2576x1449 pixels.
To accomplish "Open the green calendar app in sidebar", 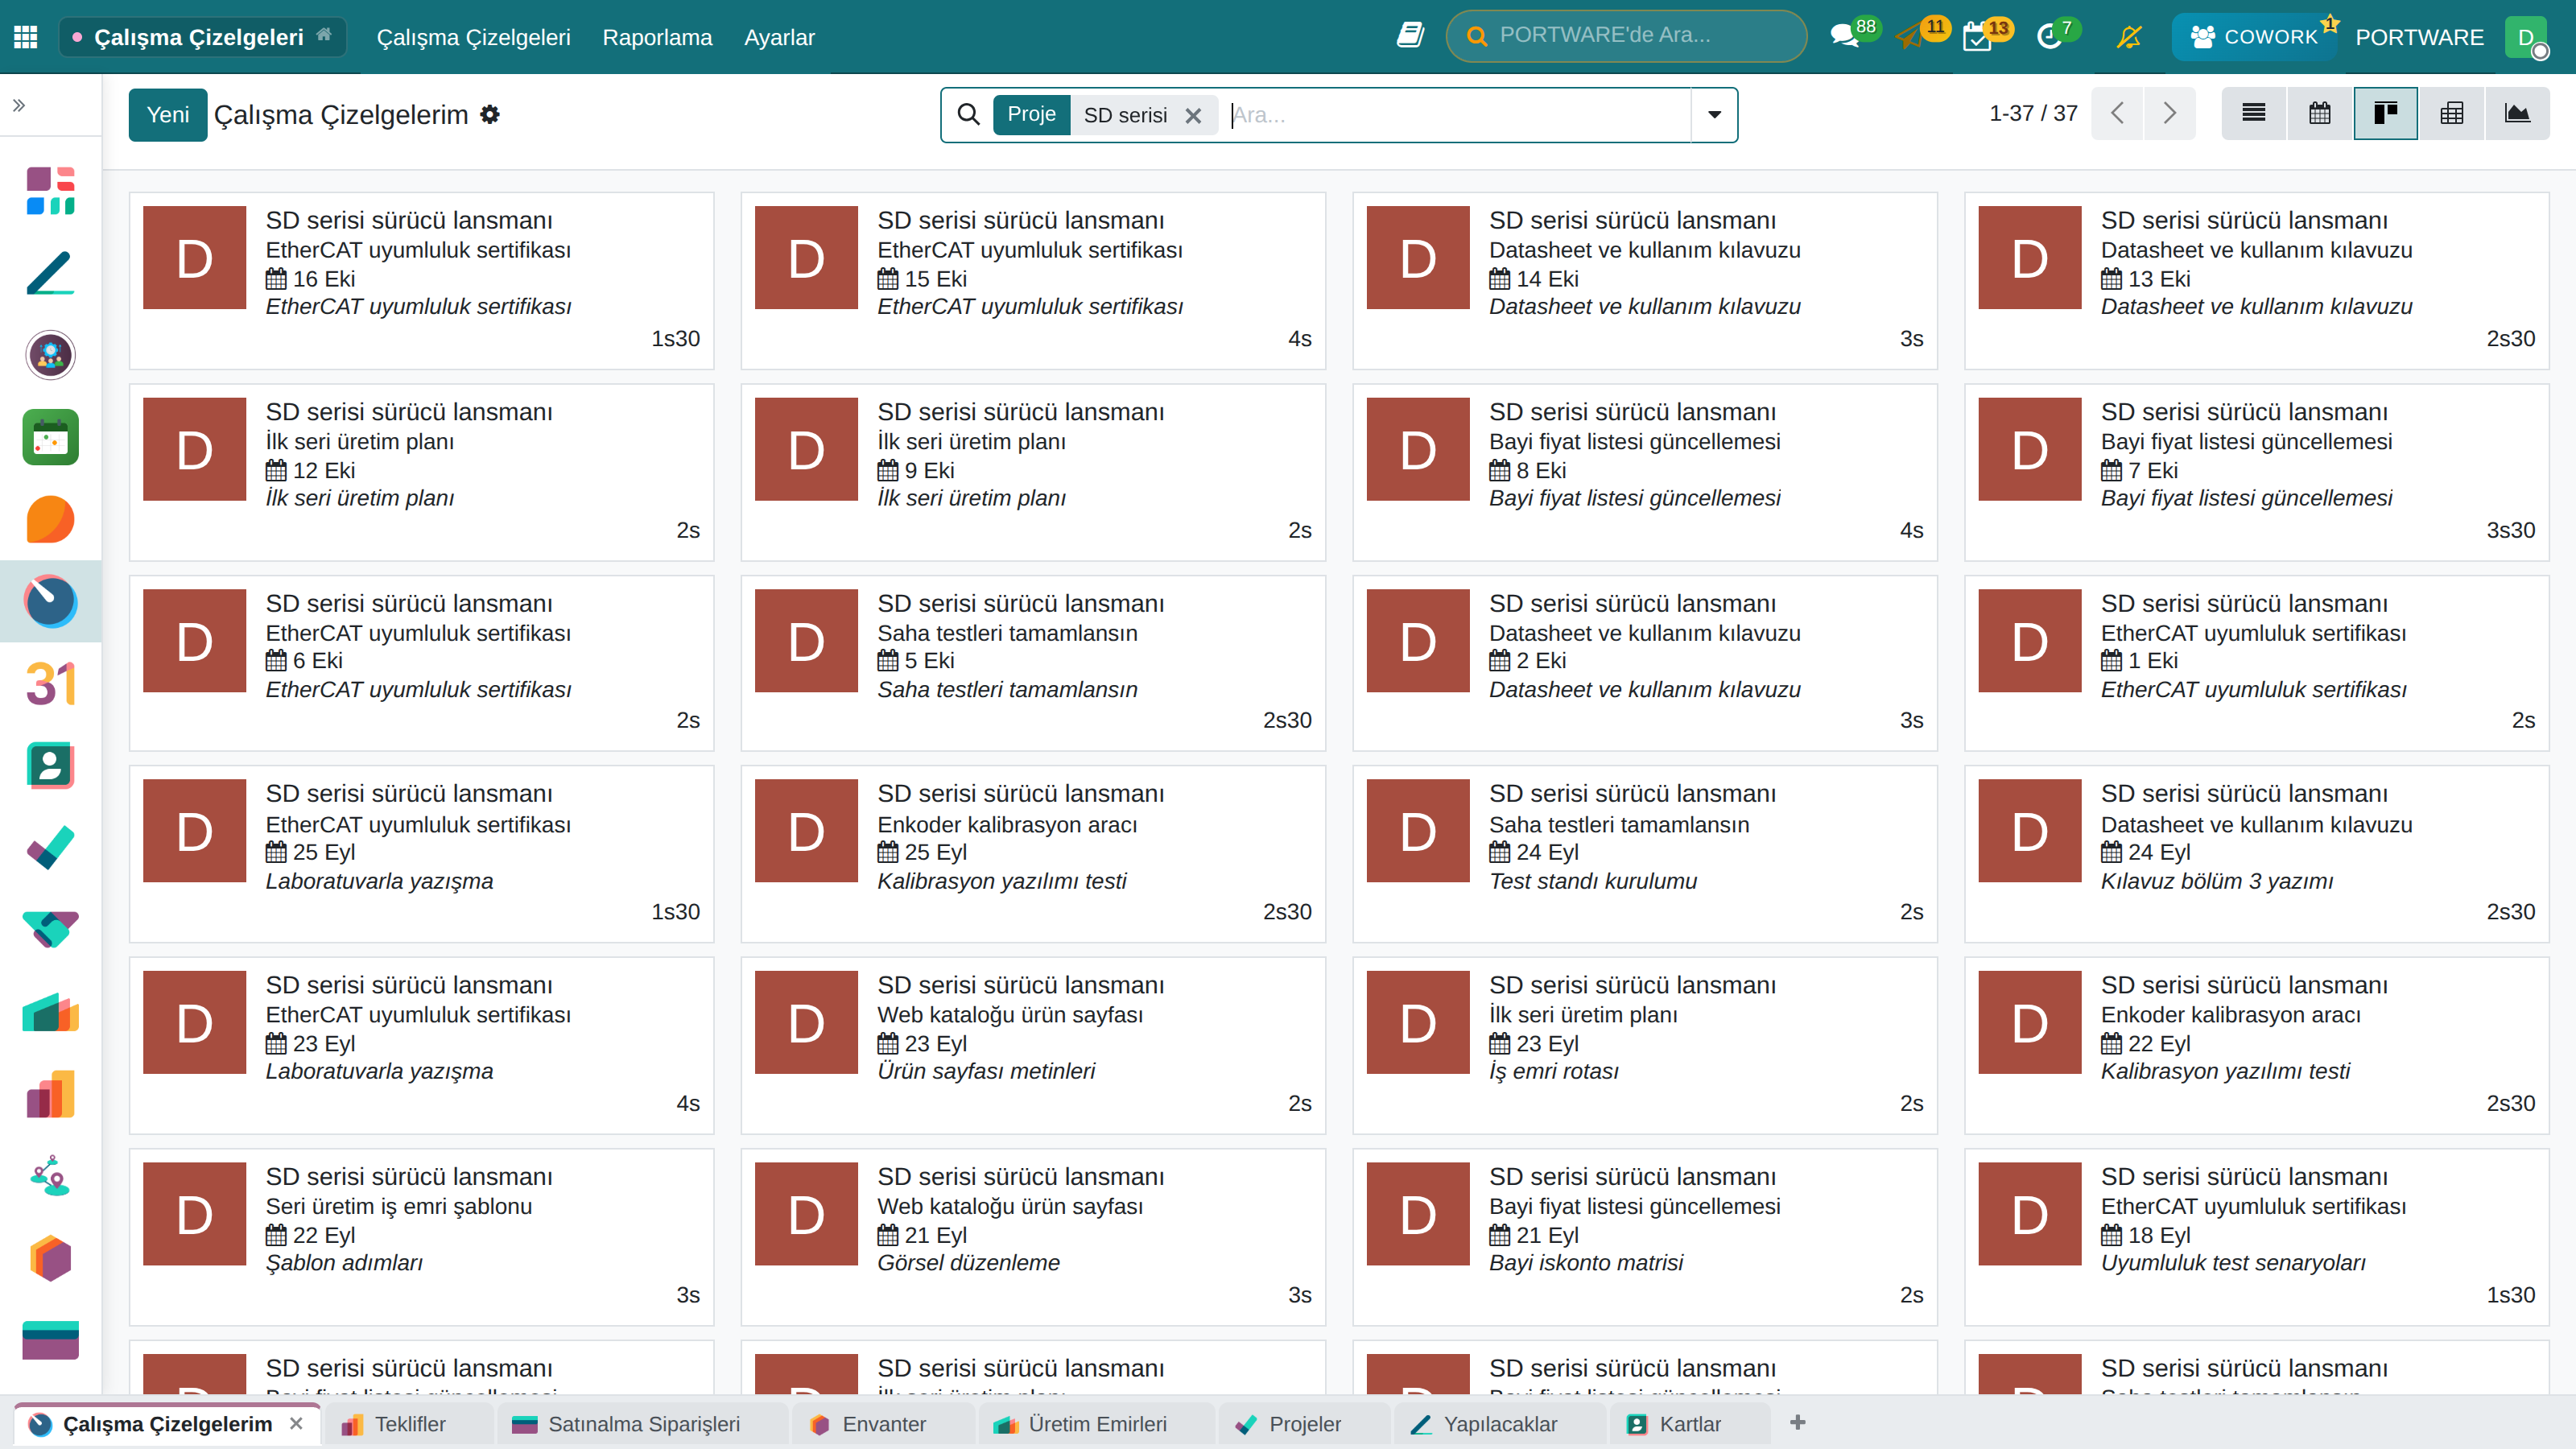I will pyautogui.click(x=50, y=437).
